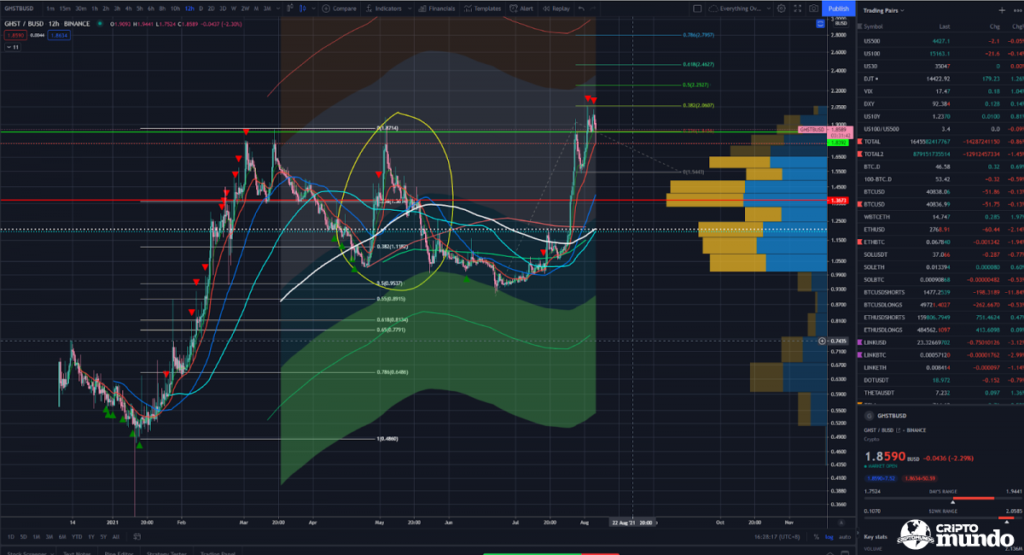
Task: Click the blue Publish button
Action: pos(838,8)
